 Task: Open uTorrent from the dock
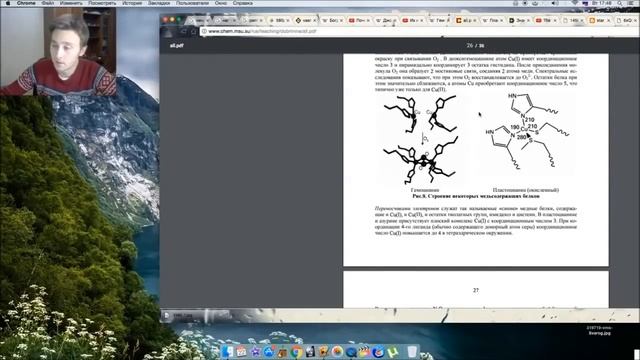tap(392, 351)
